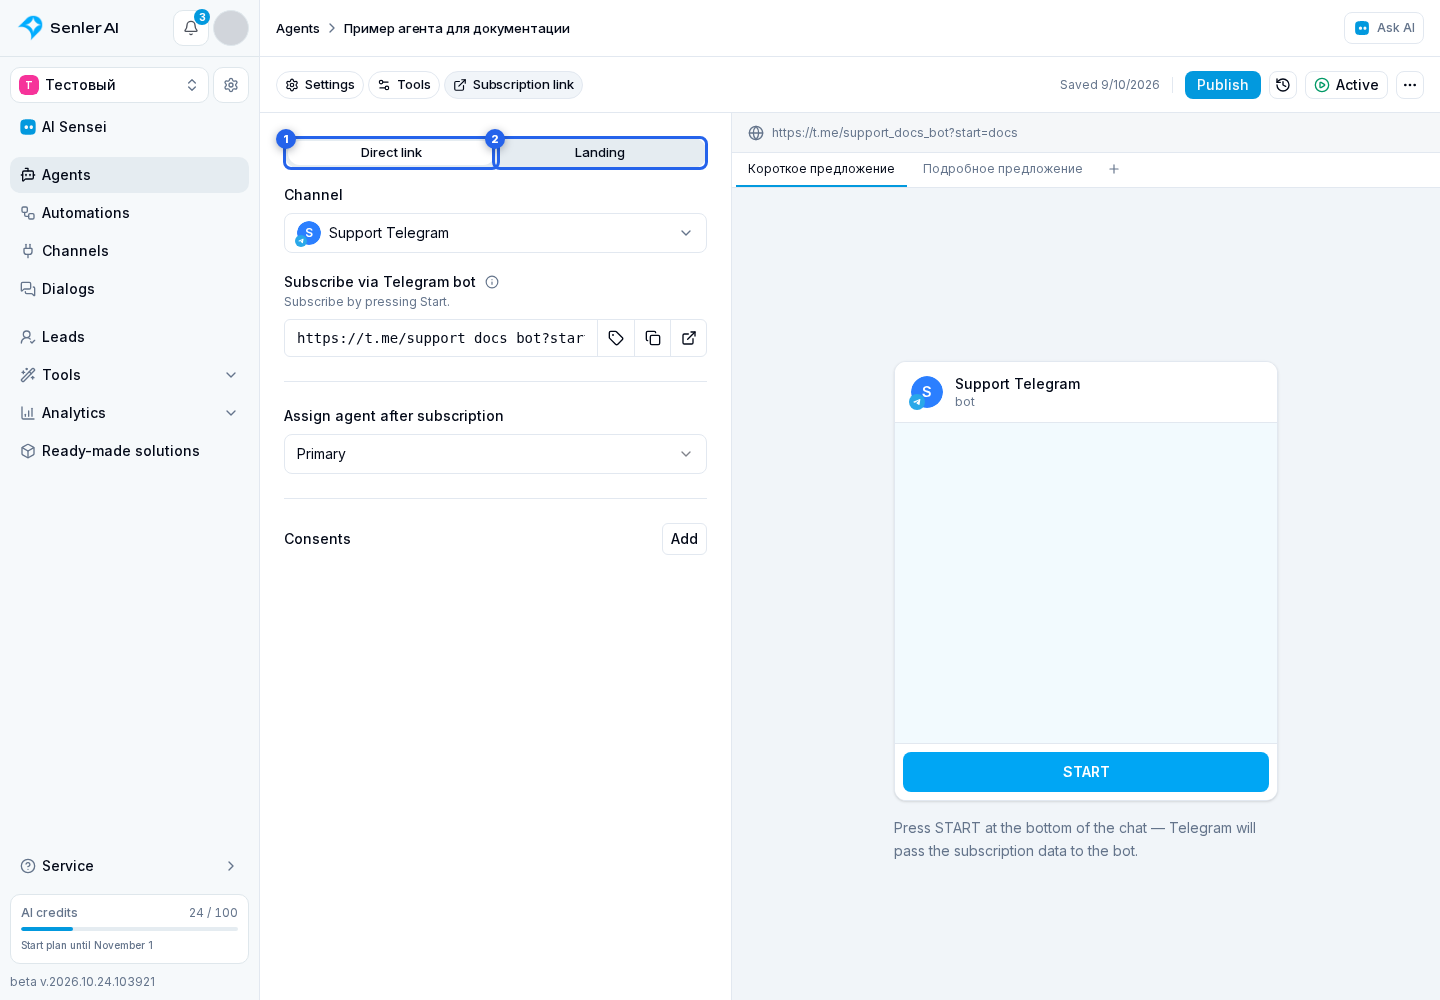Expand the Analytics sidebar section

pos(129,413)
